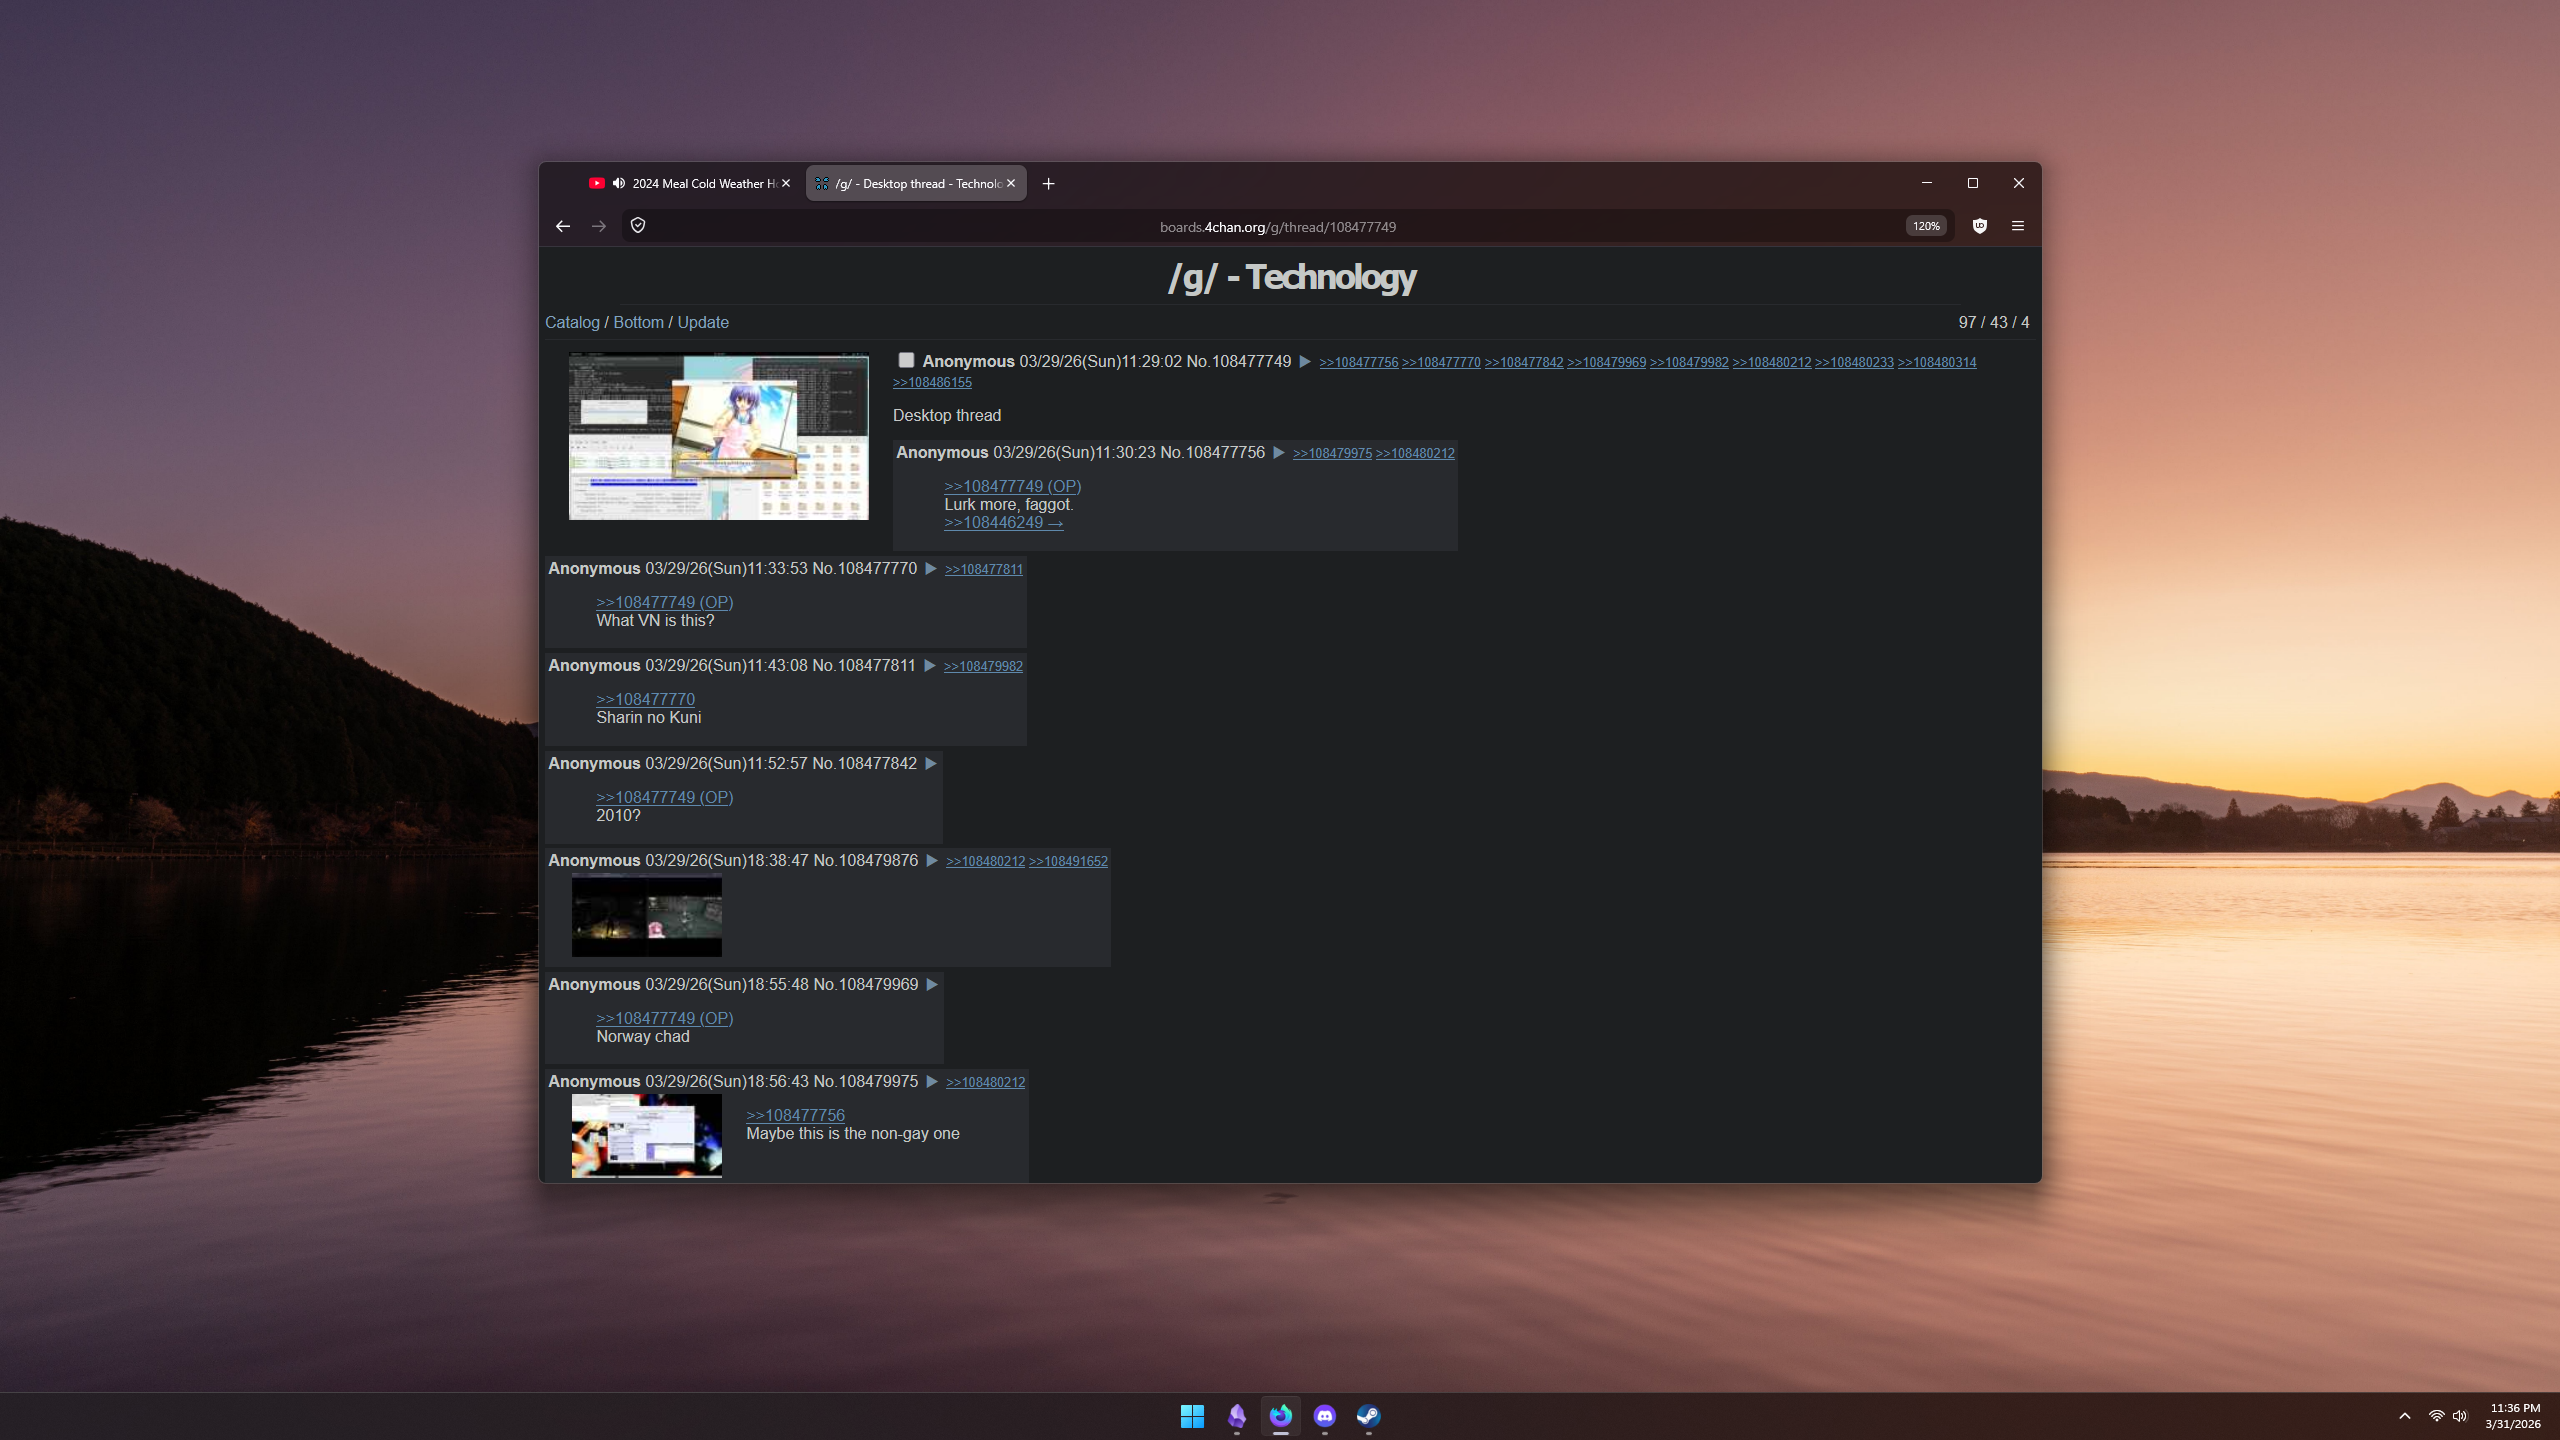Click the Update thread link
Viewport: 2560px width, 1440px height.
(703, 322)
